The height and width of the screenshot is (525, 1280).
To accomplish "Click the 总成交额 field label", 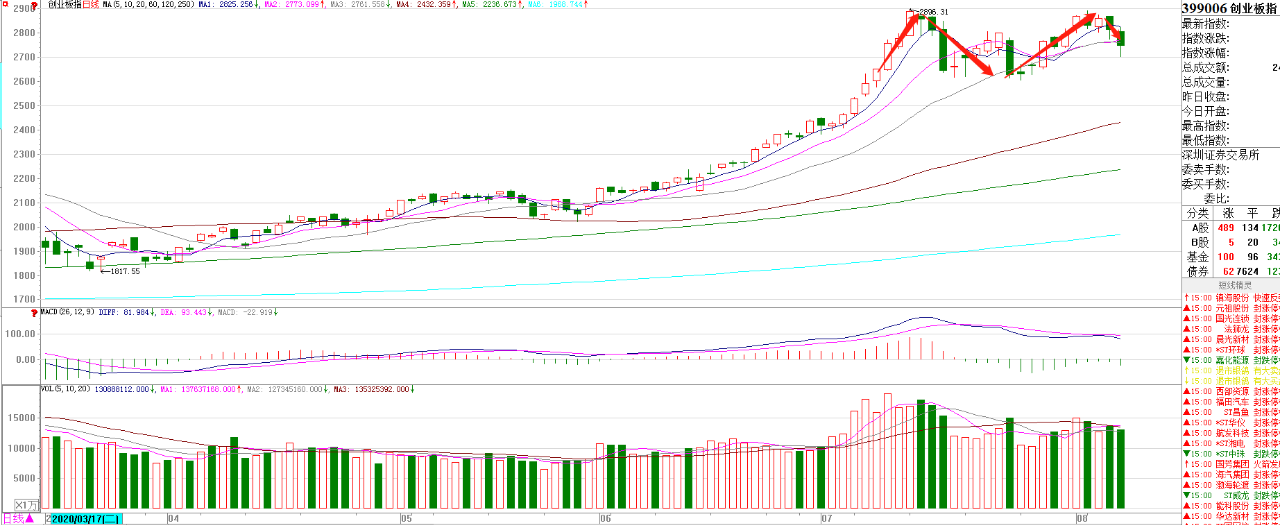I will 1206,67.
